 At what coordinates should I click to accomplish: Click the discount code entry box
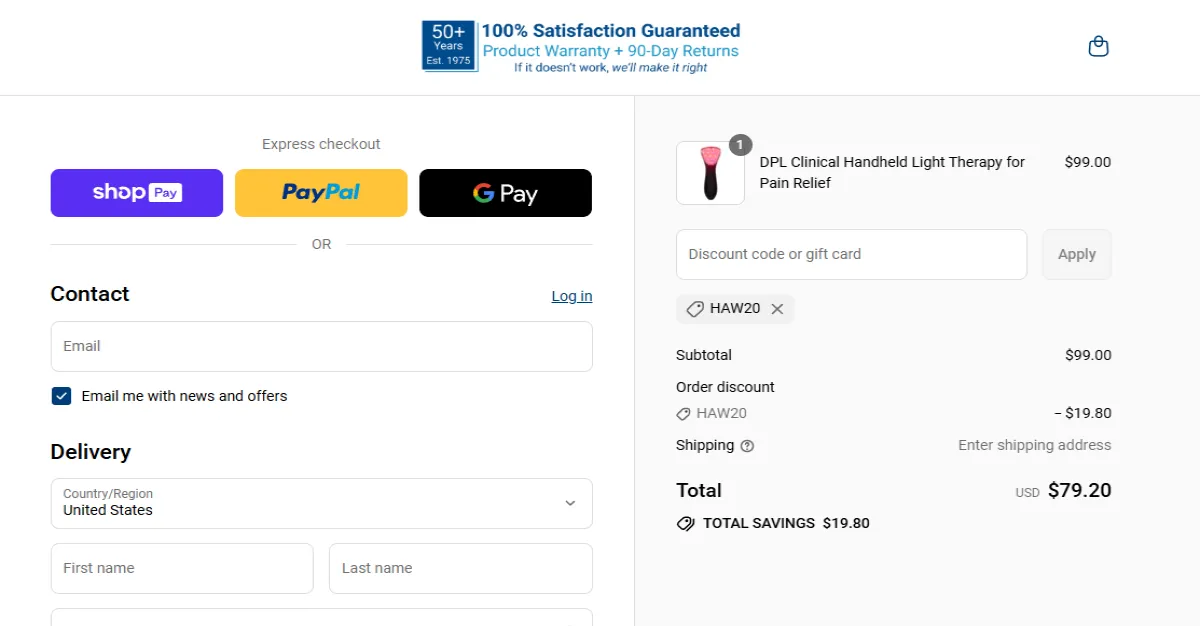(x=851, y=254)
